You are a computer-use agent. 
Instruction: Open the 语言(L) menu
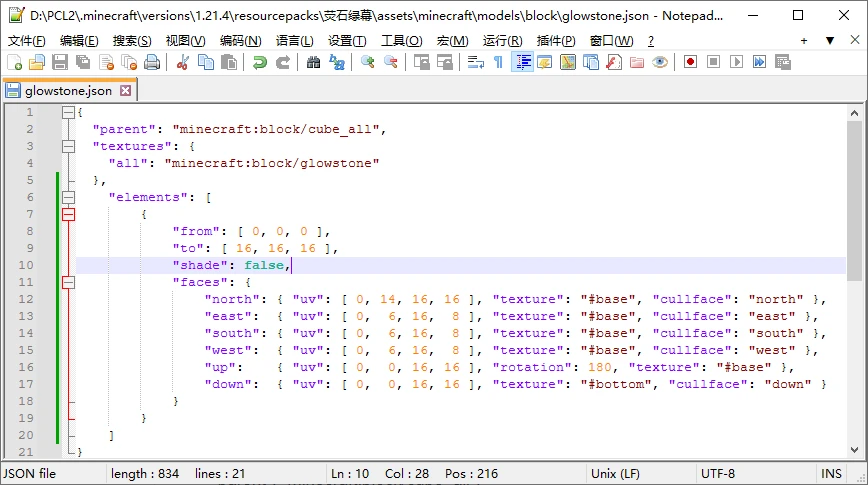coord(294,40)
